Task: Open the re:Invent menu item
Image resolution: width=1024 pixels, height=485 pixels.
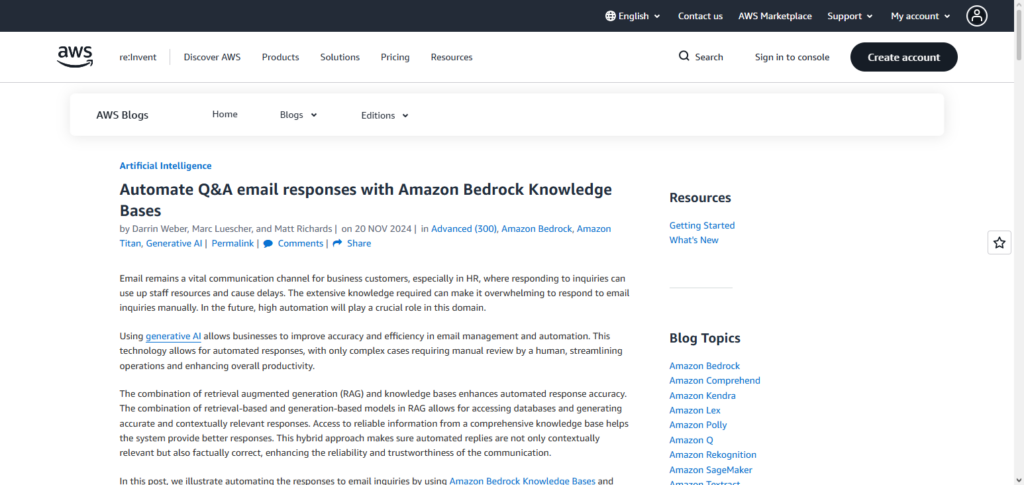Action: click(x=137, y=57)
